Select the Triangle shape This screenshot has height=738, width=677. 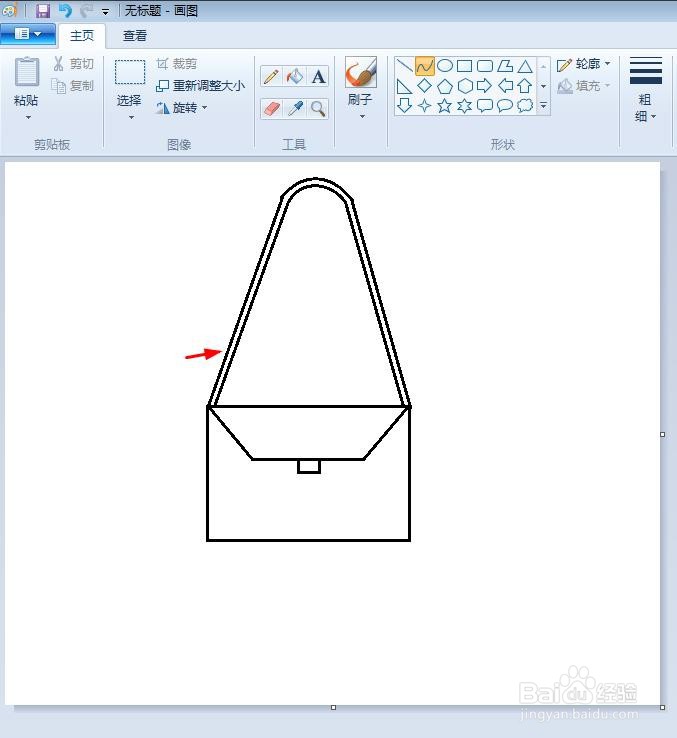[525, 66]
